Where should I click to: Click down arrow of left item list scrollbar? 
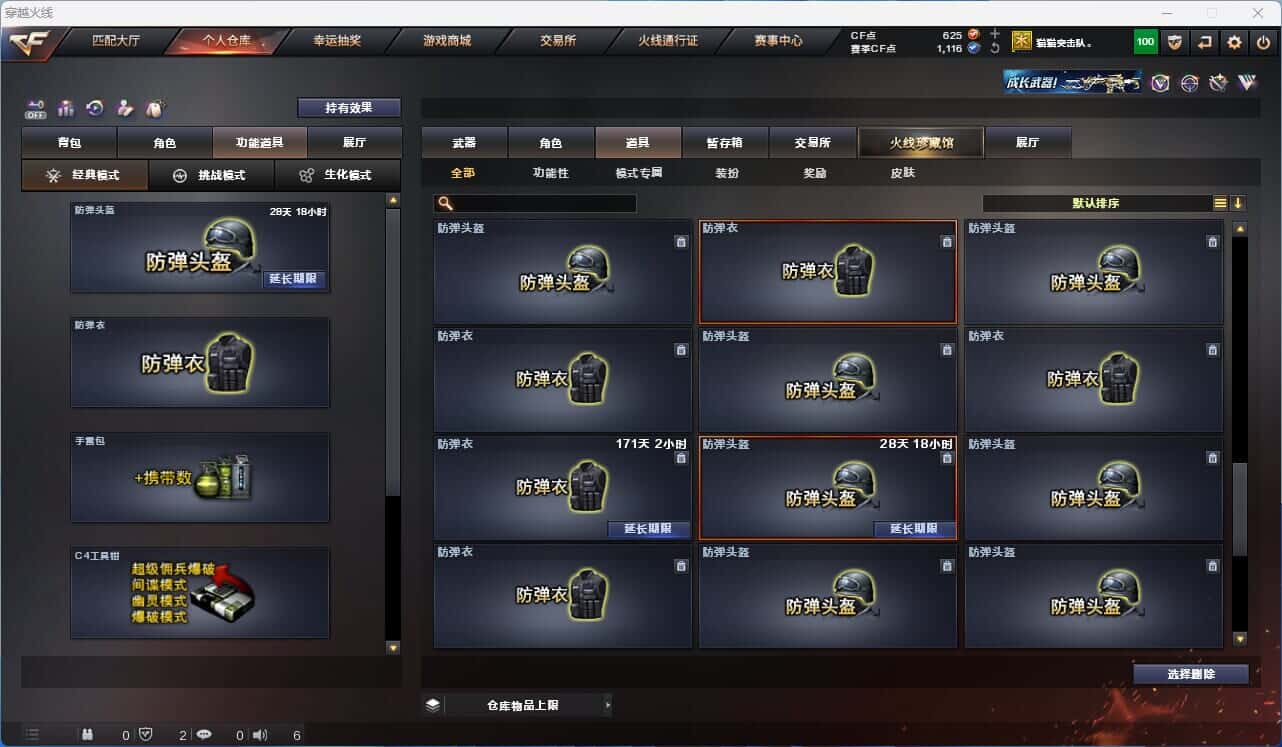tap(392, 648)
